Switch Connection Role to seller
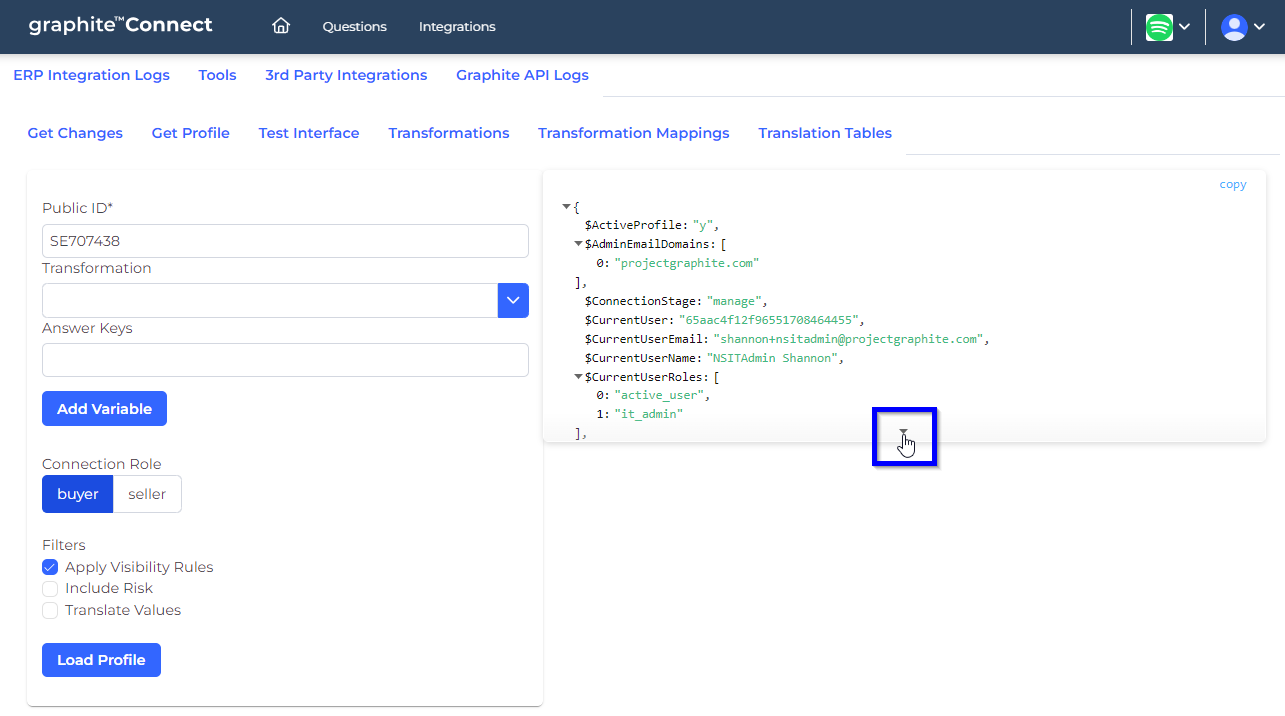Image resolution: width=1285 pixels, height=716 pixels. (x=147, y=493)
